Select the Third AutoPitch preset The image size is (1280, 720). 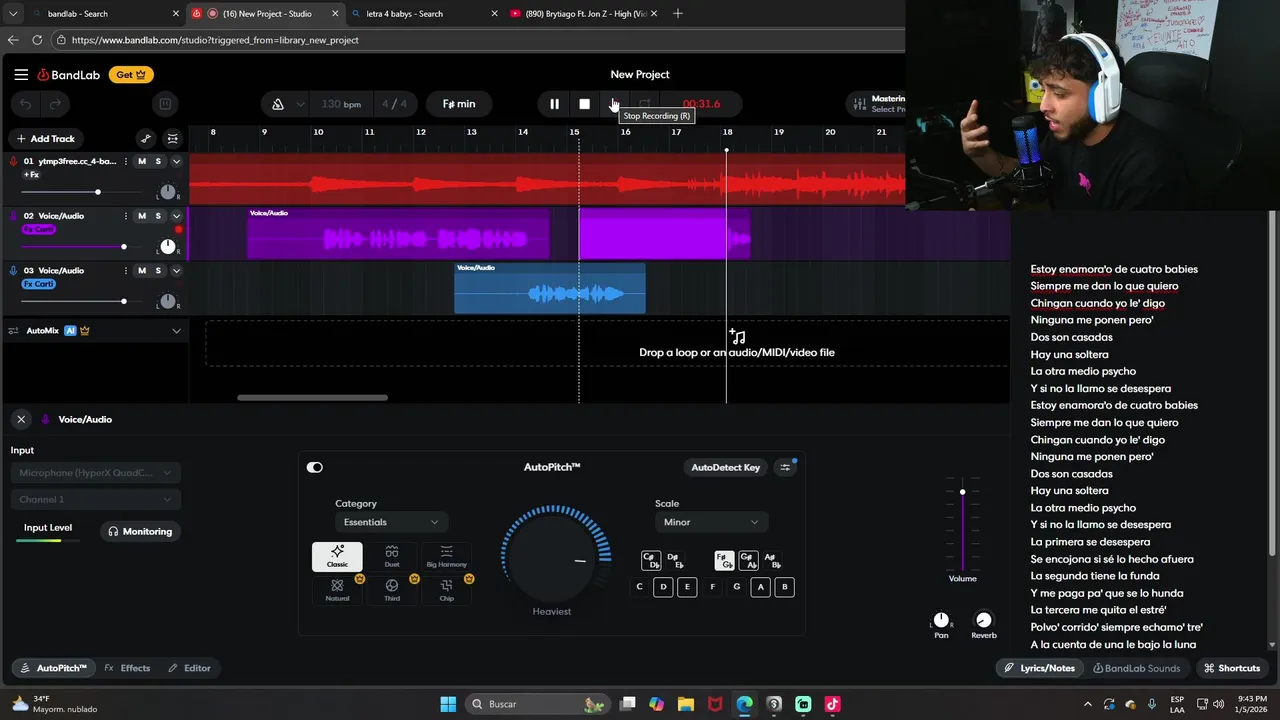392,590
